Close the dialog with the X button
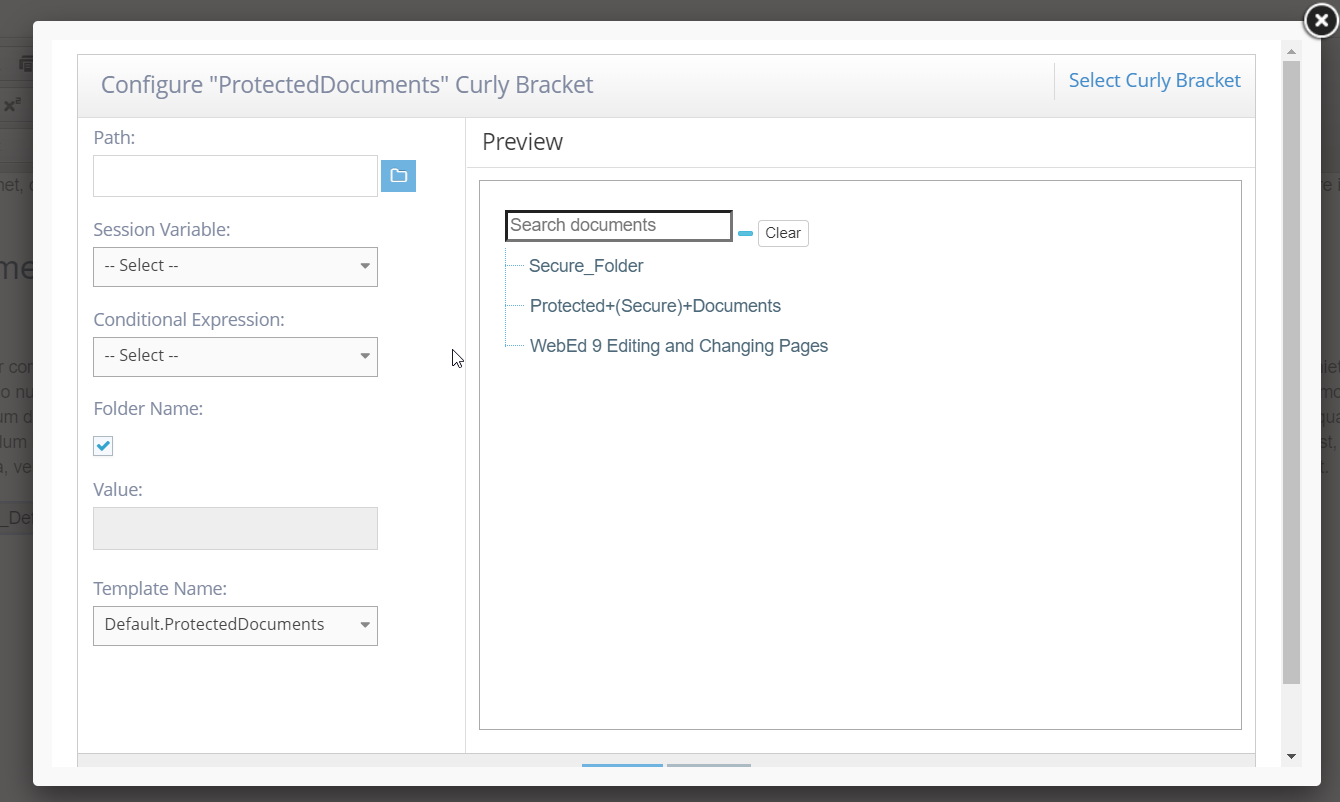Screen dimensions: 1340x802 point(1321,20)
